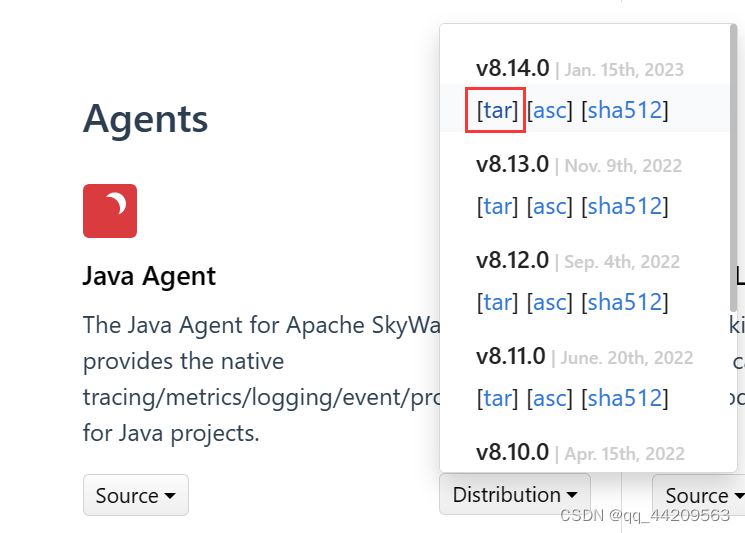Image resolution: width=745 pixels, height=533 pixels.
Task: Open the v8.14.0 sha512 checksum link
Action: coord(625,110)
